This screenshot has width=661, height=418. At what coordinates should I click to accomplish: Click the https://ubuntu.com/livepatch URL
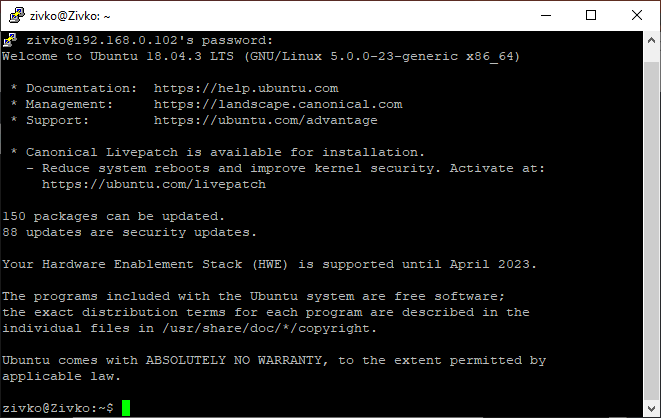point(154,184)
